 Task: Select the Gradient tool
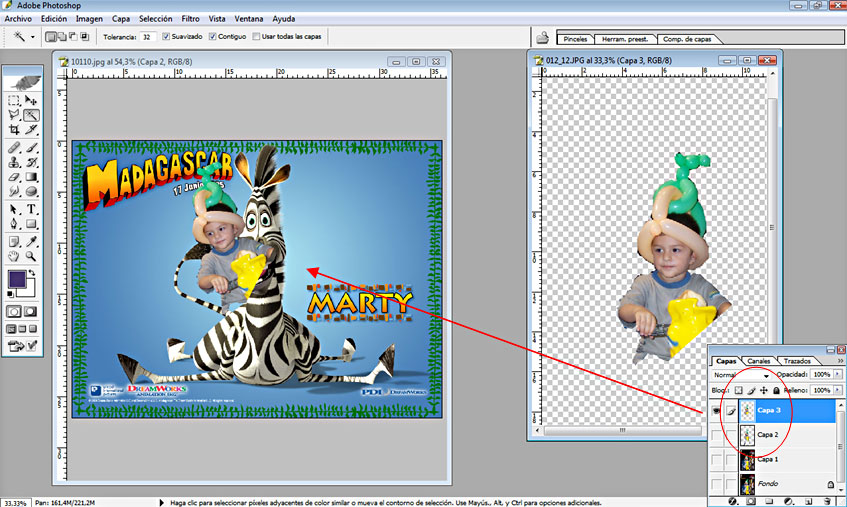pyautogui.click(x=31, y=177)
